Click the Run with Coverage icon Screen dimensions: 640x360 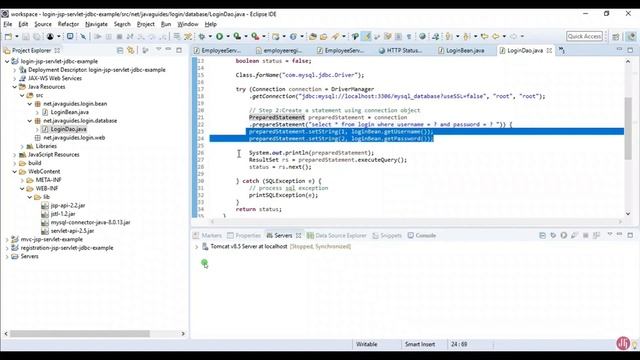pos(237,36)
